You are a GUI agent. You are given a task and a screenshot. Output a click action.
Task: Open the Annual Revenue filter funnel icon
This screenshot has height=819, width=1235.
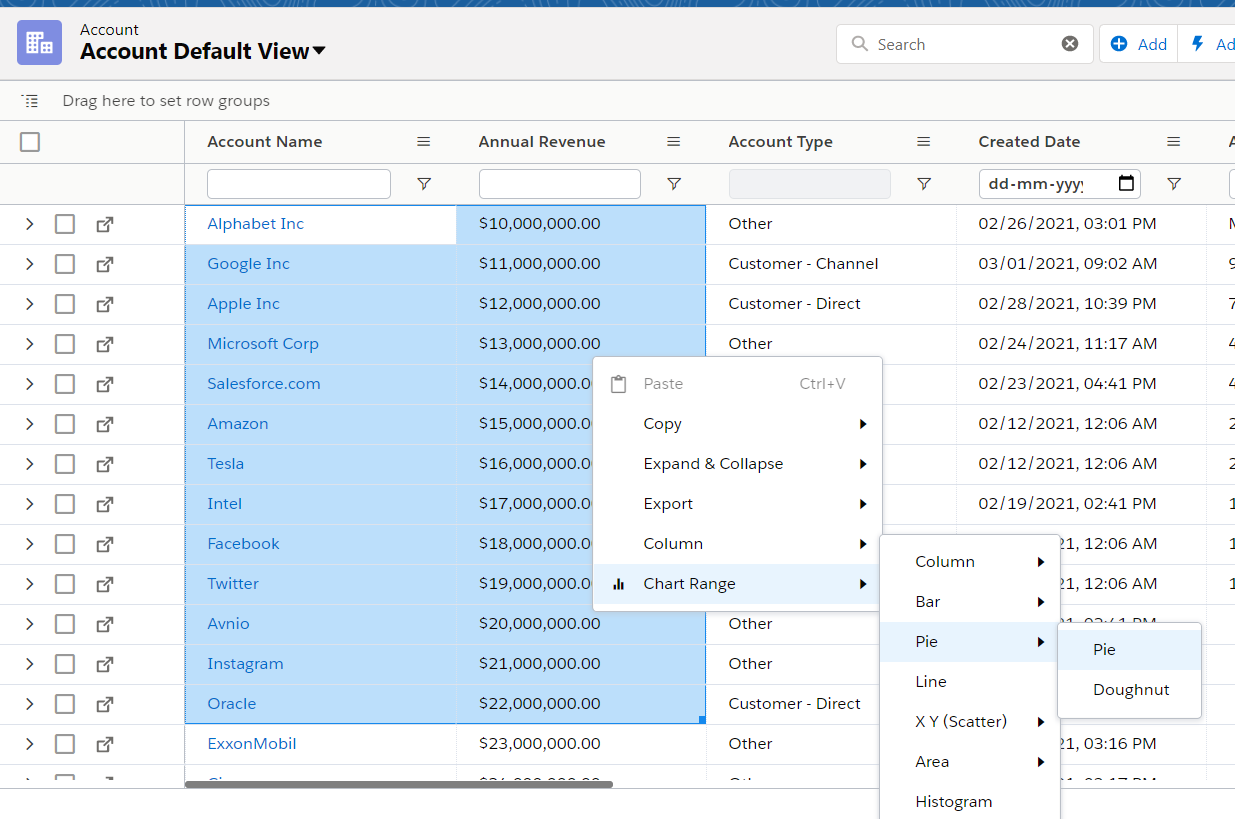[x=674, y=184]
